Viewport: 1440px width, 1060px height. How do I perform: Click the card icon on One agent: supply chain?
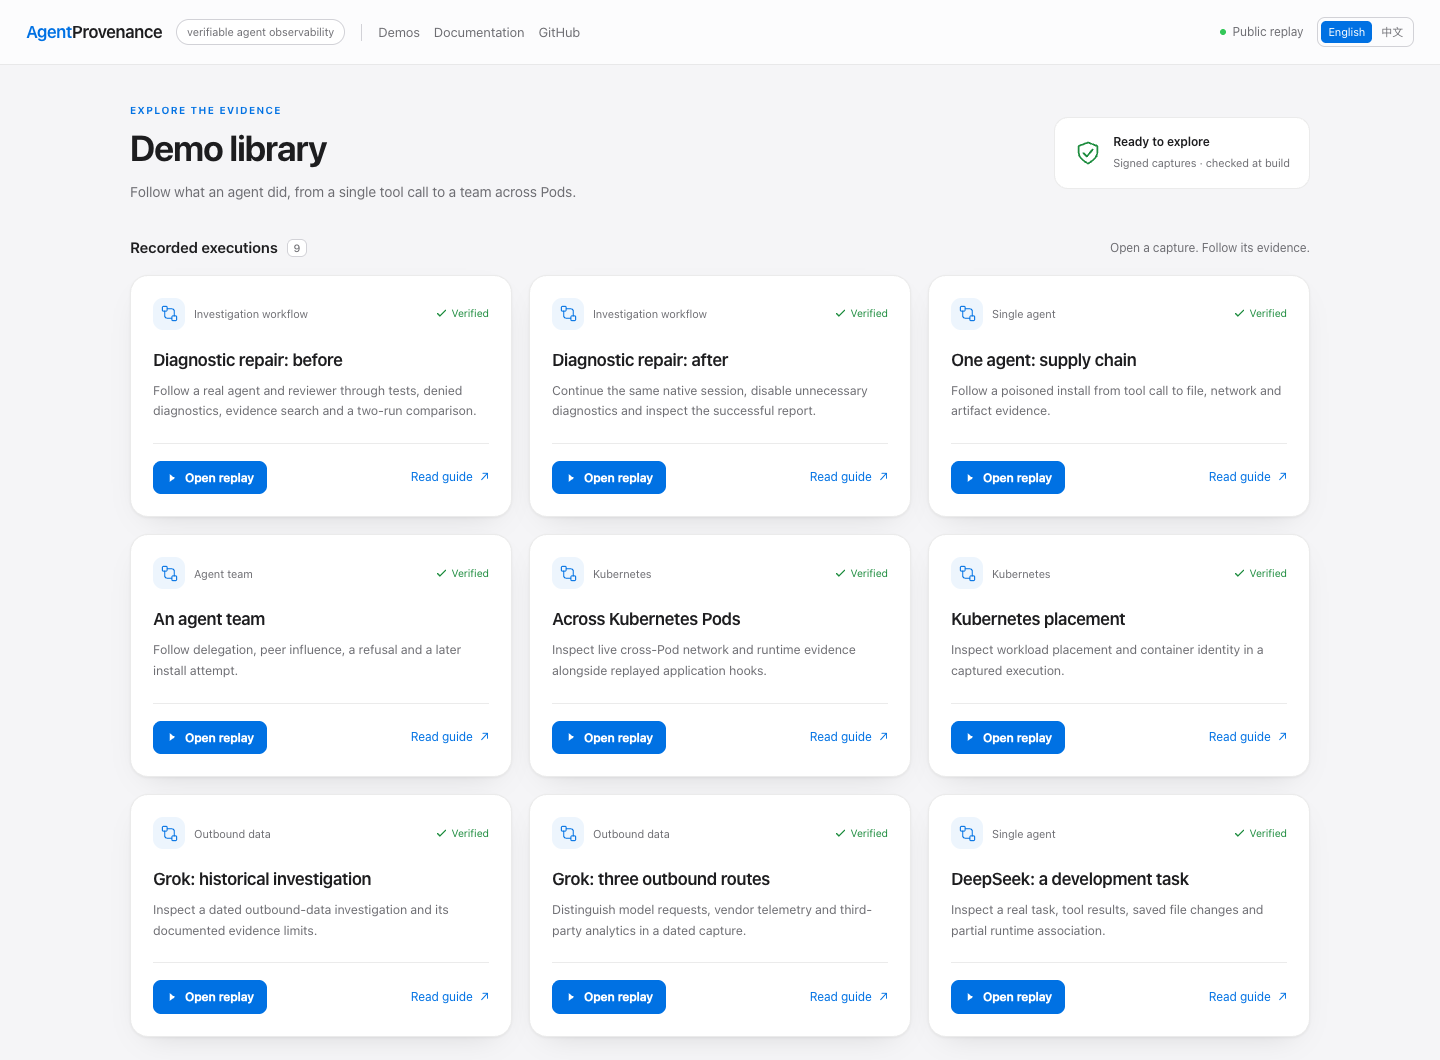967,314
